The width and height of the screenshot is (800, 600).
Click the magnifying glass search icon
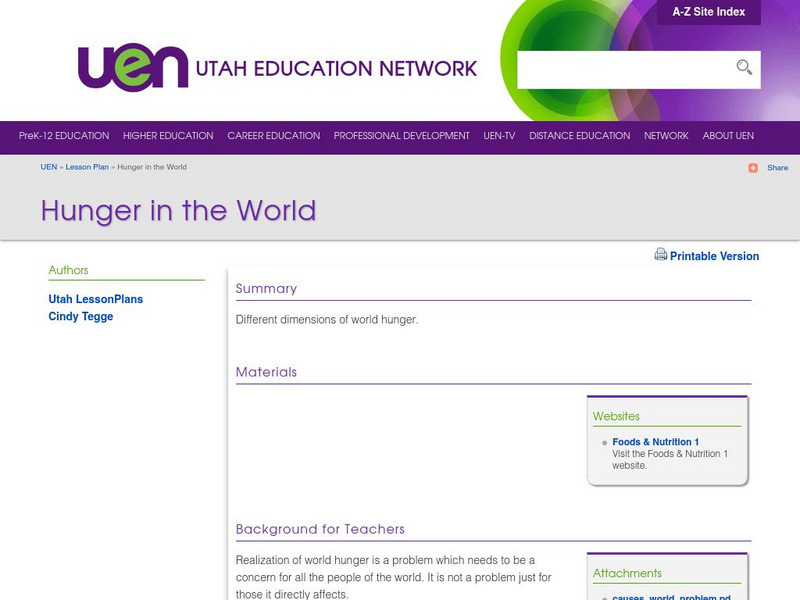pyautogui.click(x=744, y=67)
